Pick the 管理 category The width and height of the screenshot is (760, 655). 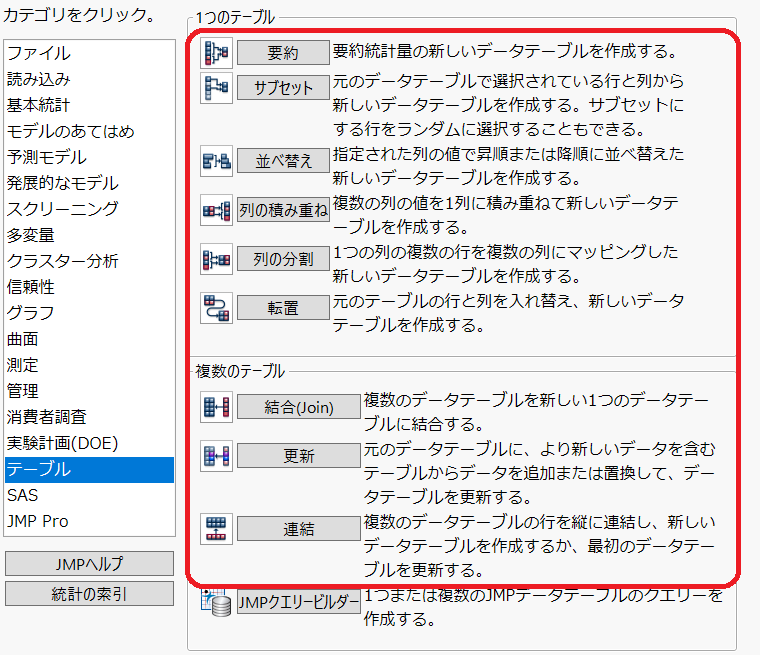coord(89,391)
